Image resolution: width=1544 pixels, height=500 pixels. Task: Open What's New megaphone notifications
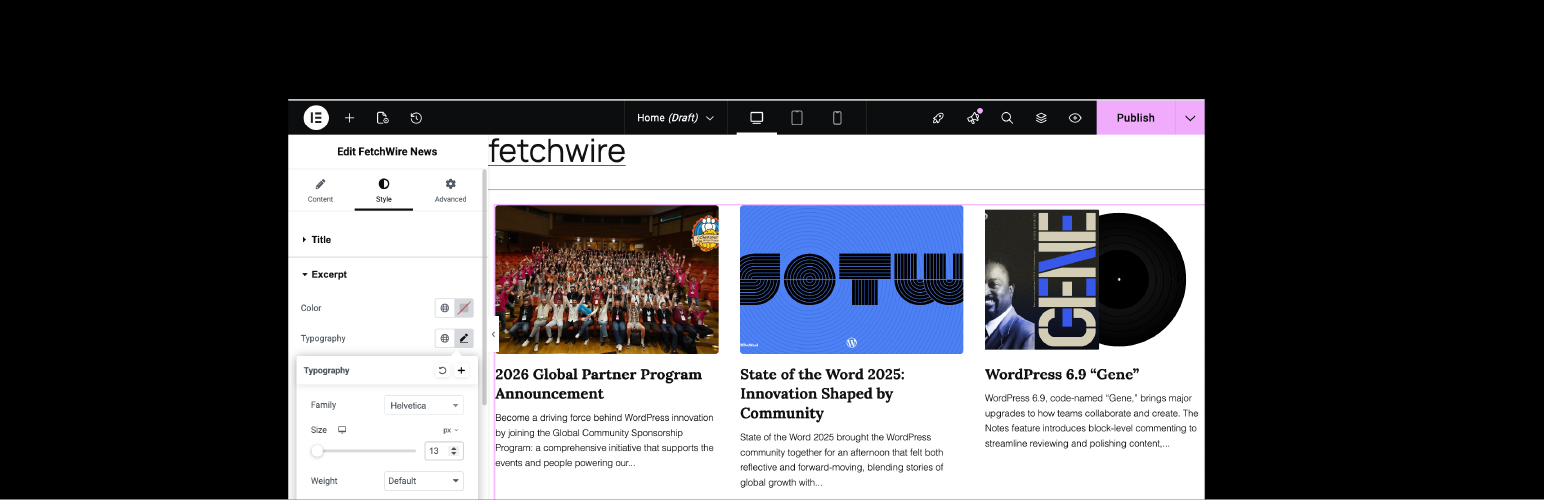tap(973, 118)
